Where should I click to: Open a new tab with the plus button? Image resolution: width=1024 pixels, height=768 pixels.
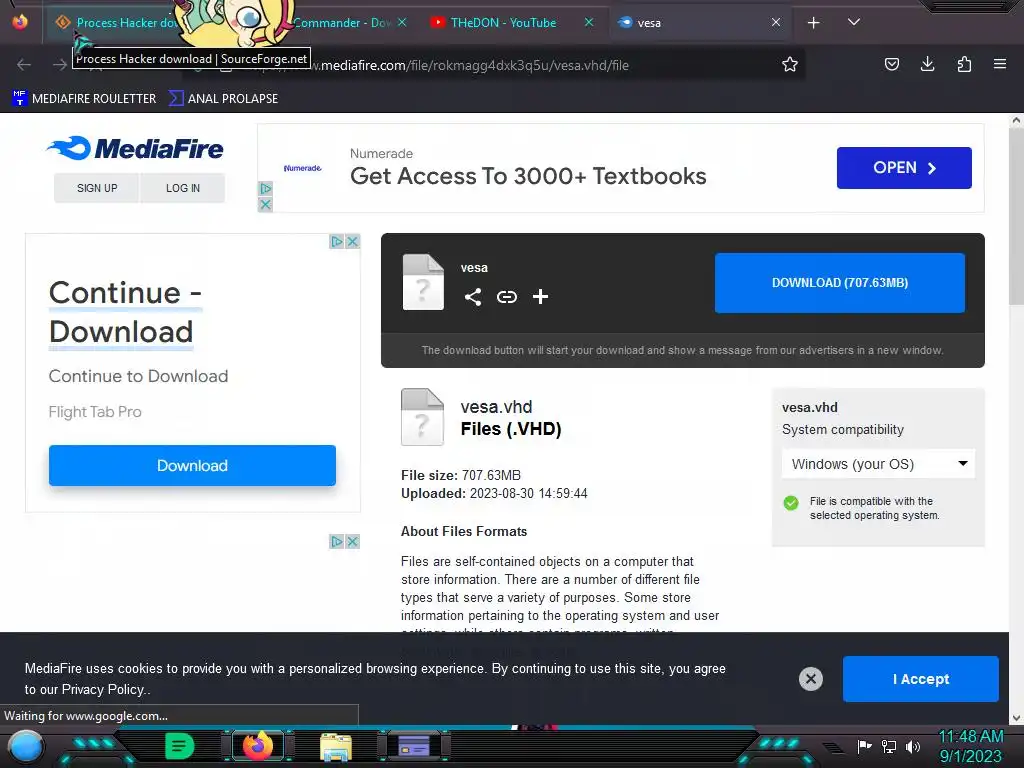pos(813,23)
